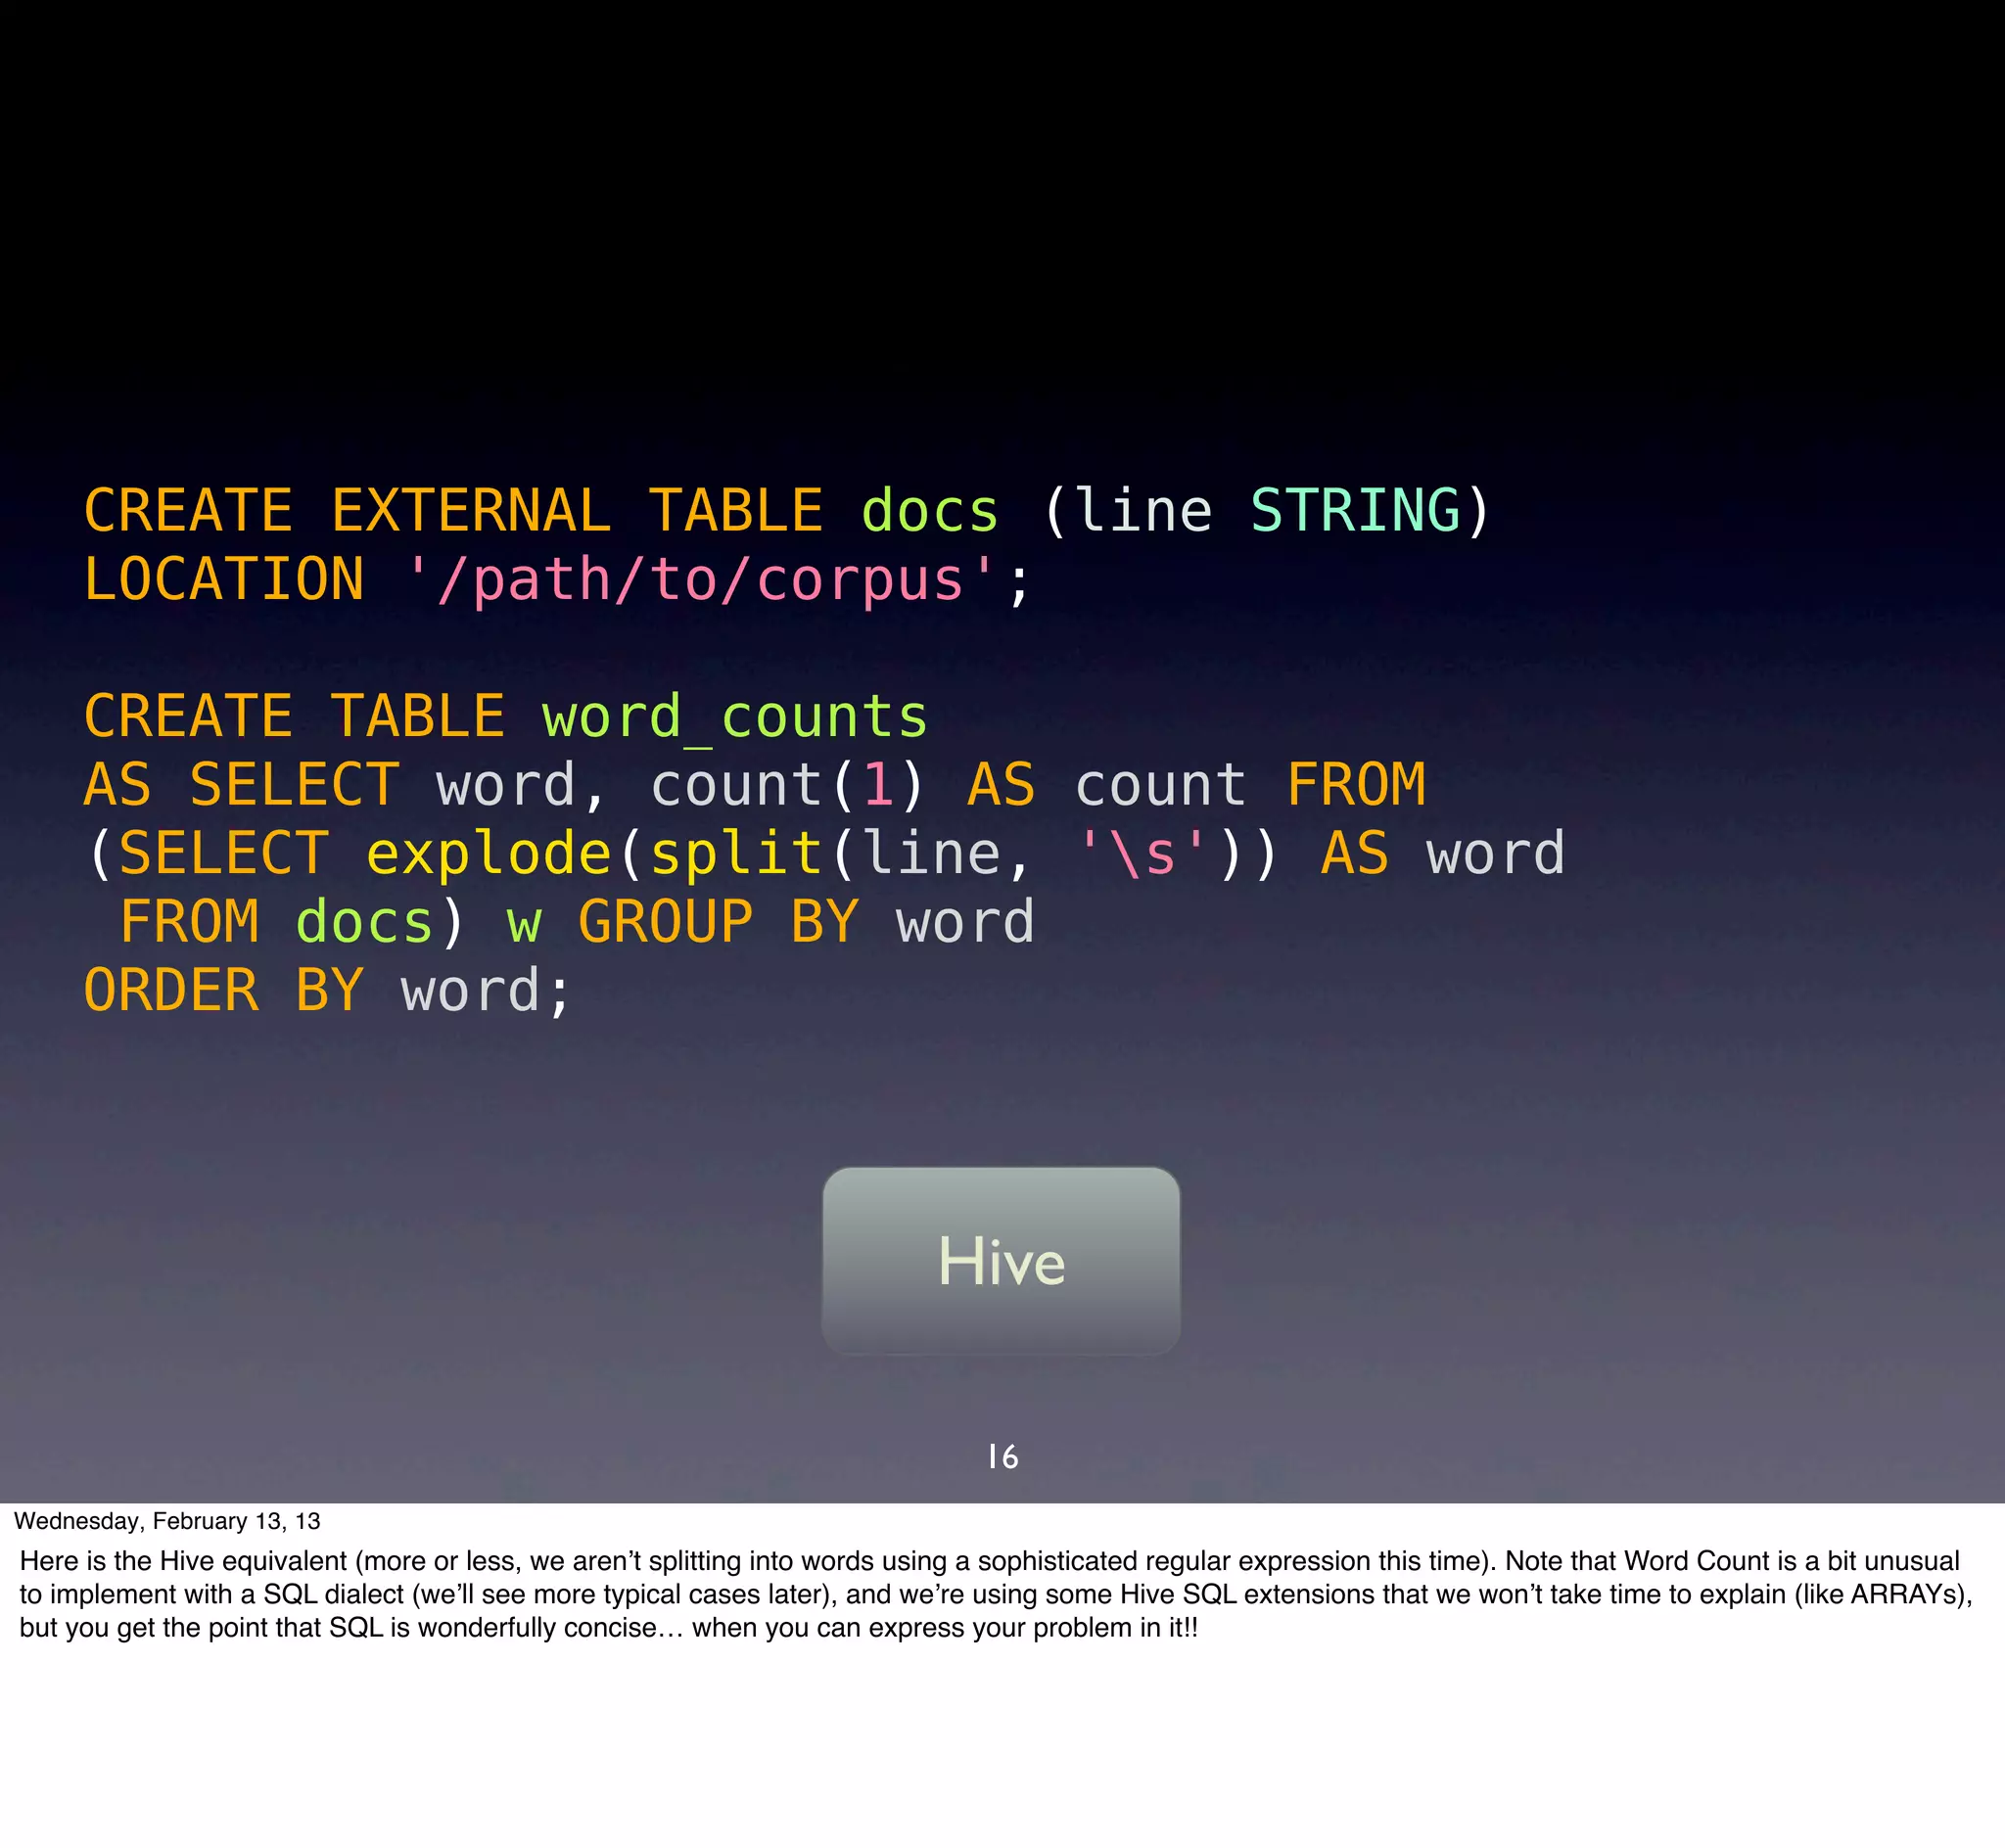2005x1848 pixels.
Task: Click the 'LOCATION' keyword
Action: [224, 580]
